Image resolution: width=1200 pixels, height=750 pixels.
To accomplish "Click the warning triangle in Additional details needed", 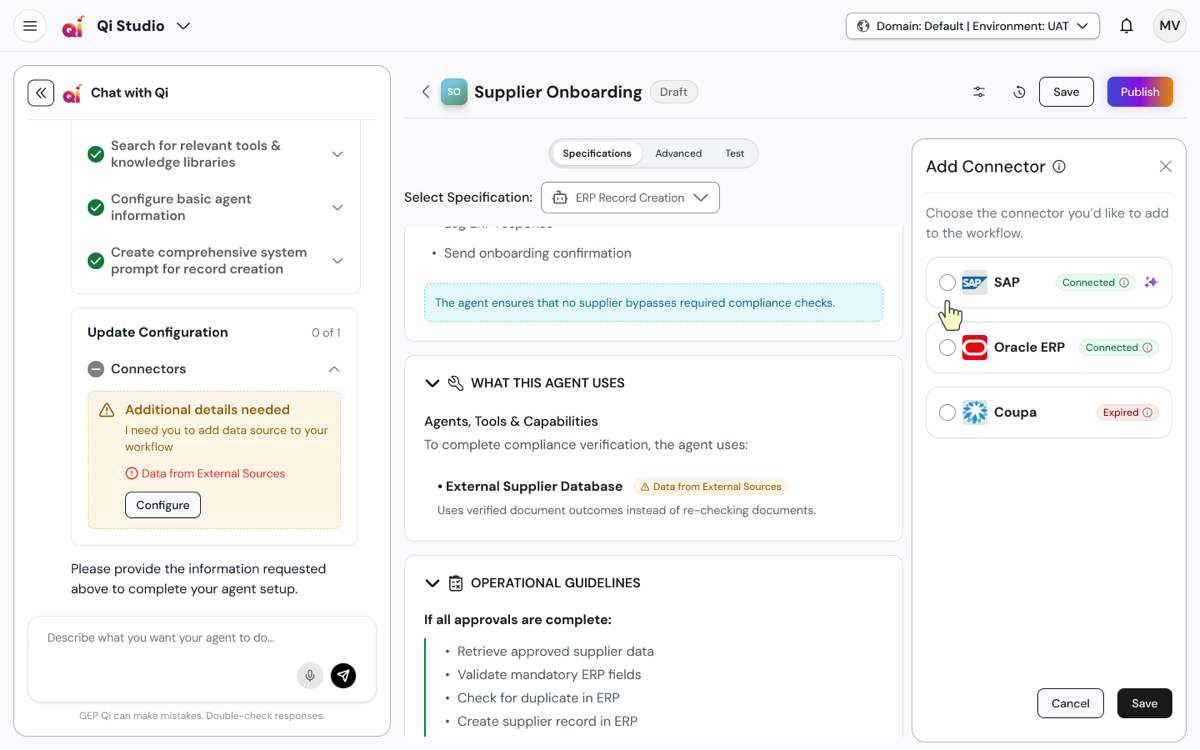I will click(x=107, y=410).
